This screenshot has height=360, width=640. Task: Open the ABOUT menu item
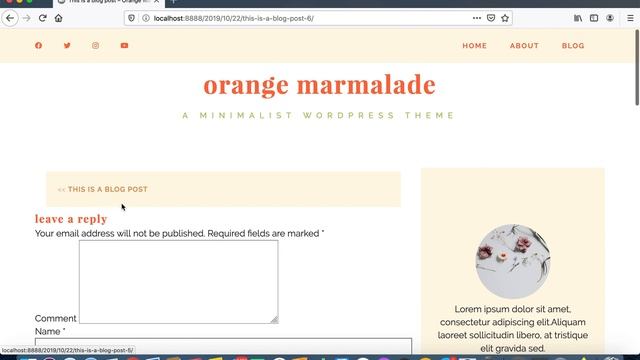524,46
